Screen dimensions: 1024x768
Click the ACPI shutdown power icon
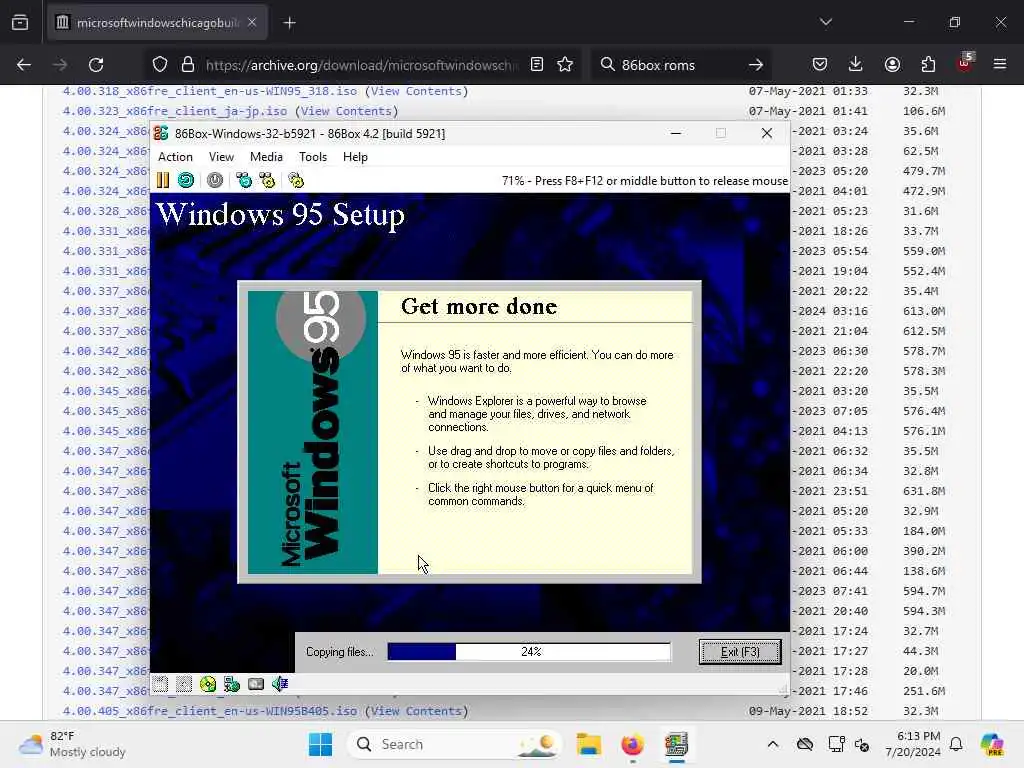(215, 180)
